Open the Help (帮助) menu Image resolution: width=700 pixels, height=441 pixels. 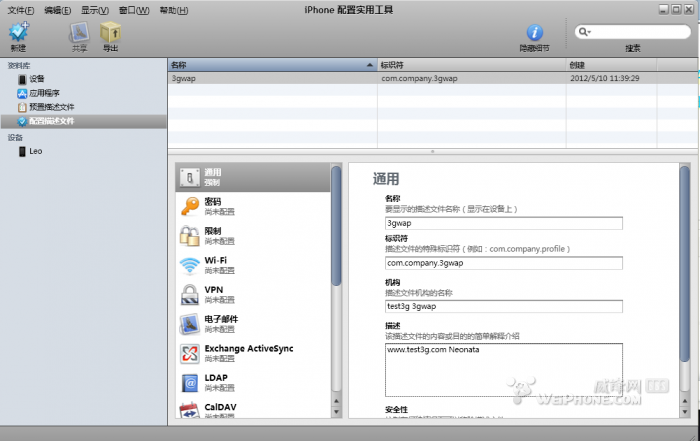(174, 10)
